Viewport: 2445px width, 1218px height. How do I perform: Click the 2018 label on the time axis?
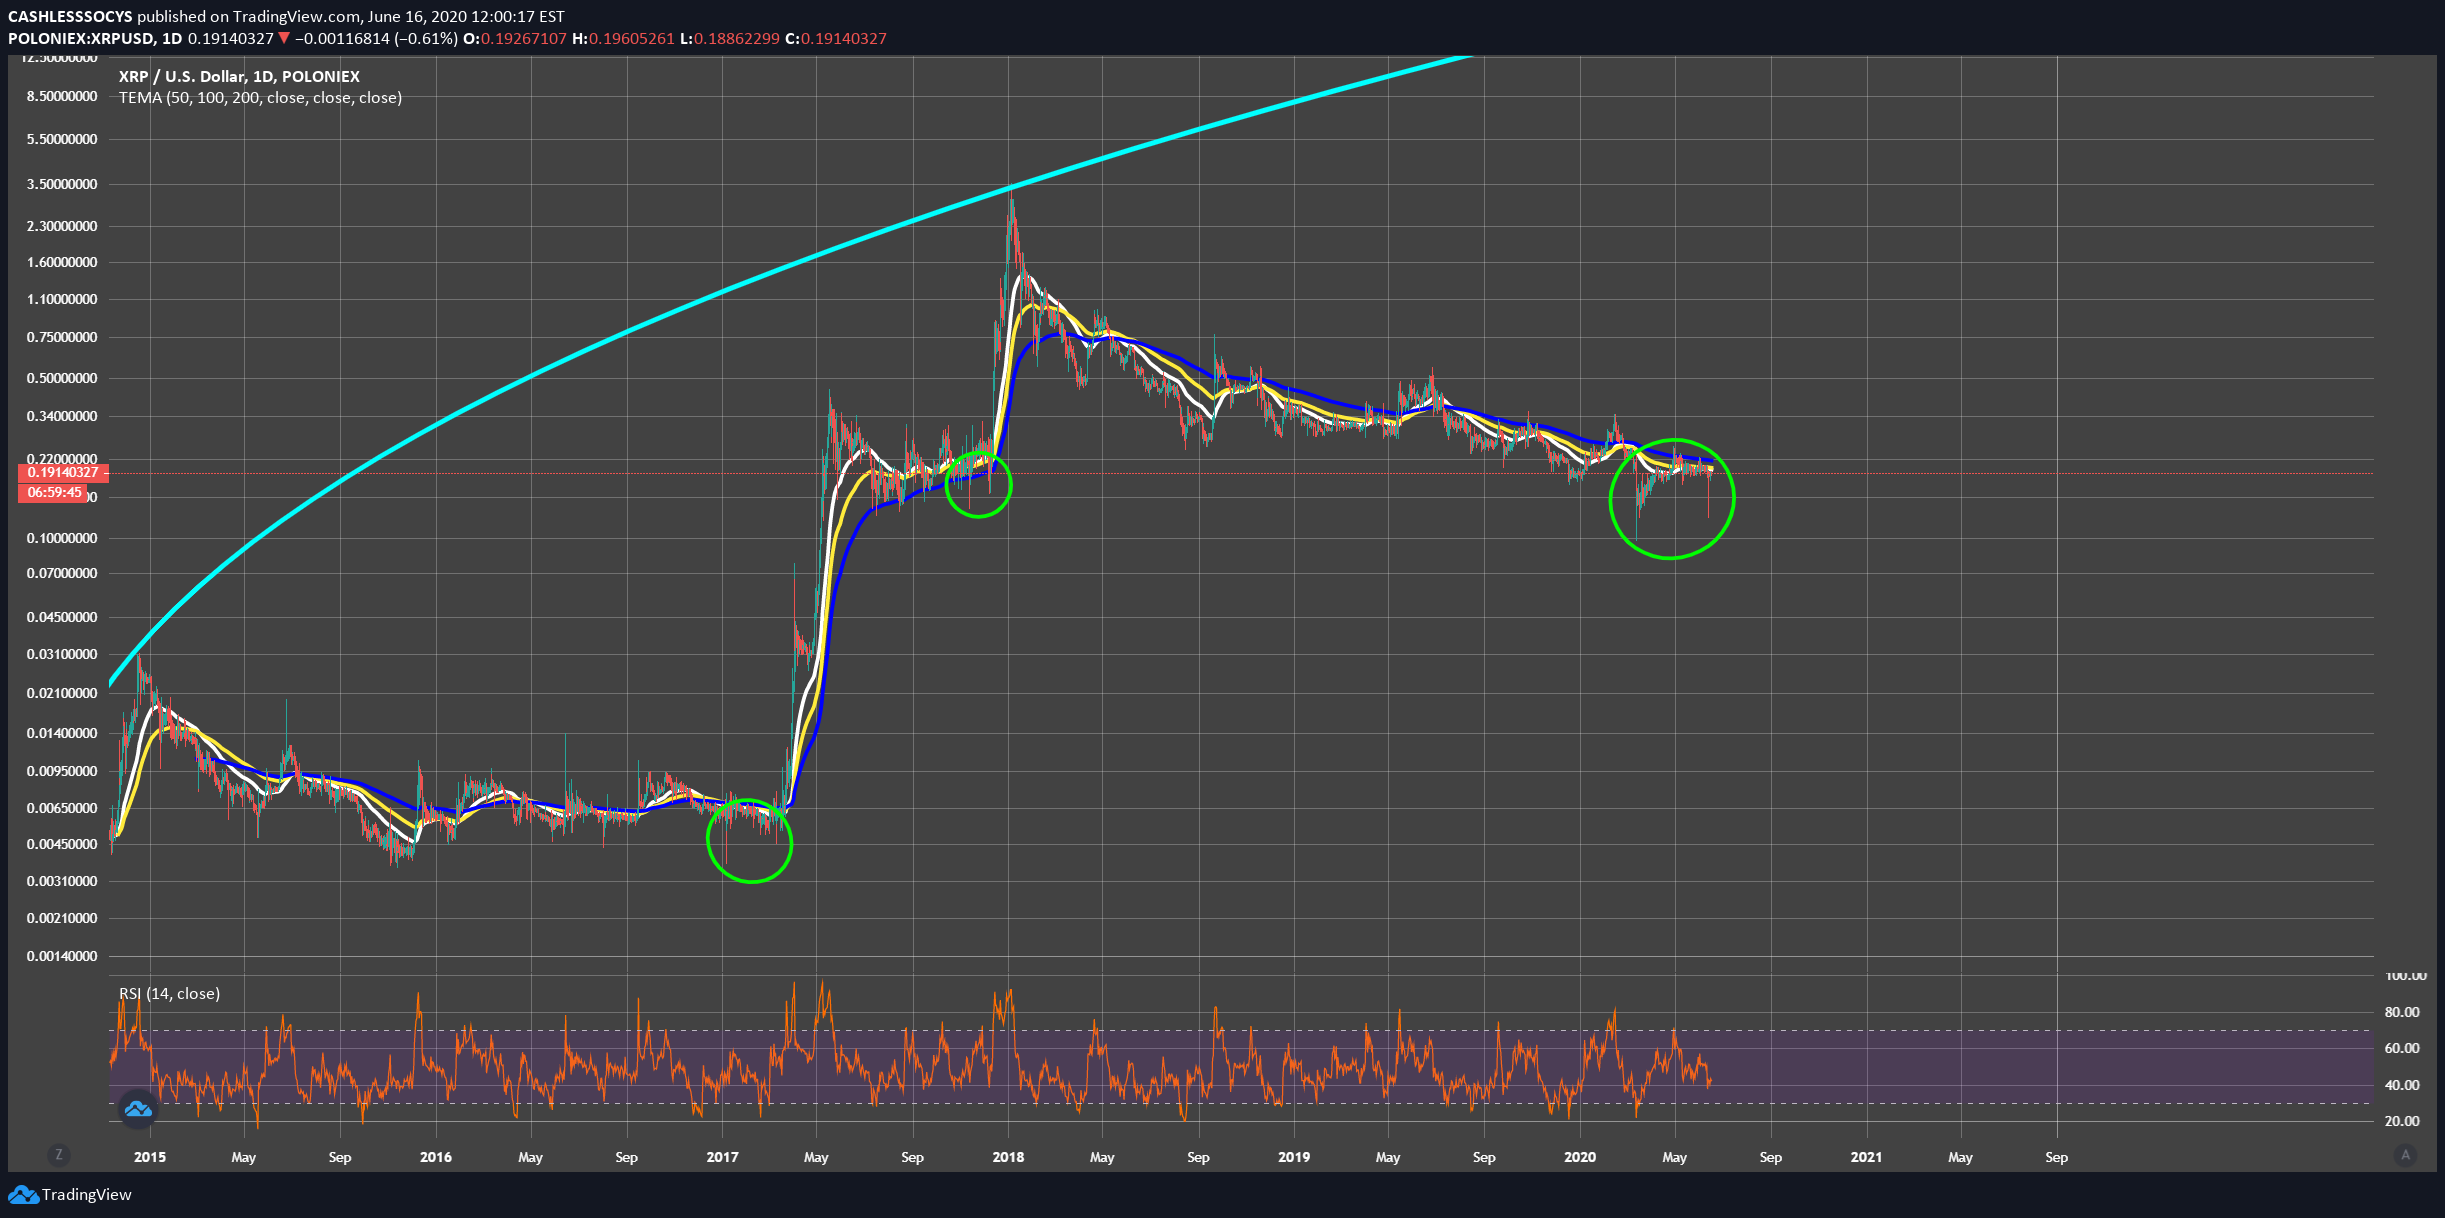tap(1008, 1157)
